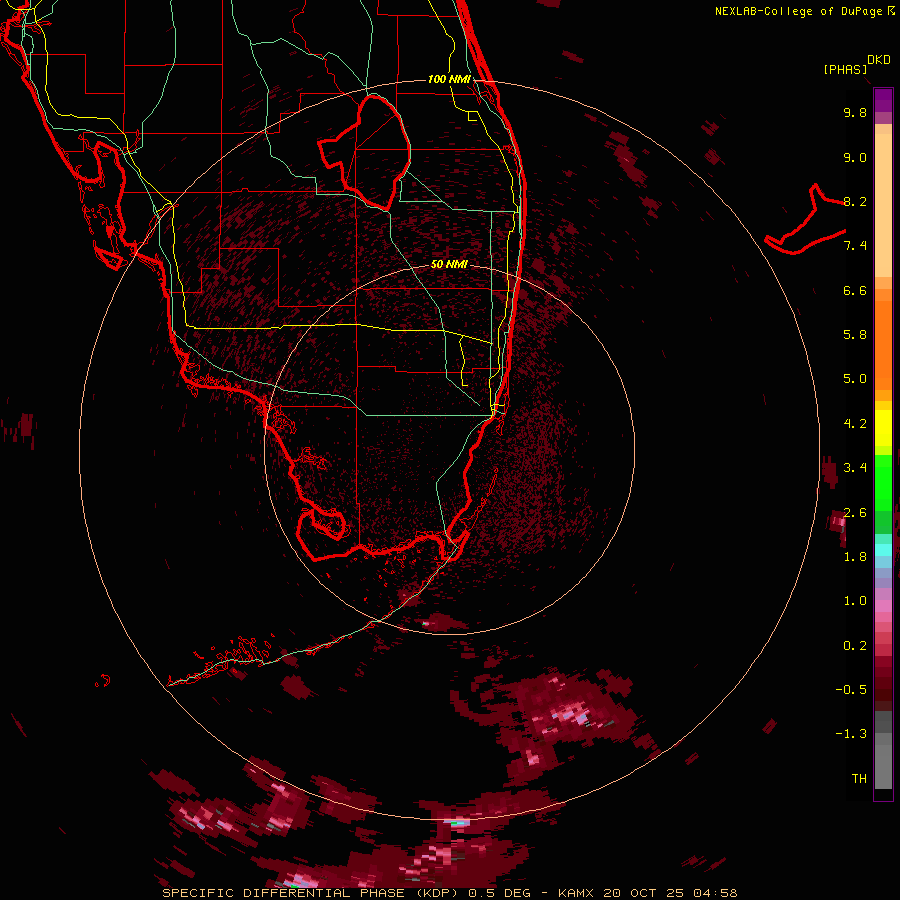Image resolution: width=900 pixels, height=900 pixels.
Task: Click the TH threshold label
Action: click(x=859, y=779)
